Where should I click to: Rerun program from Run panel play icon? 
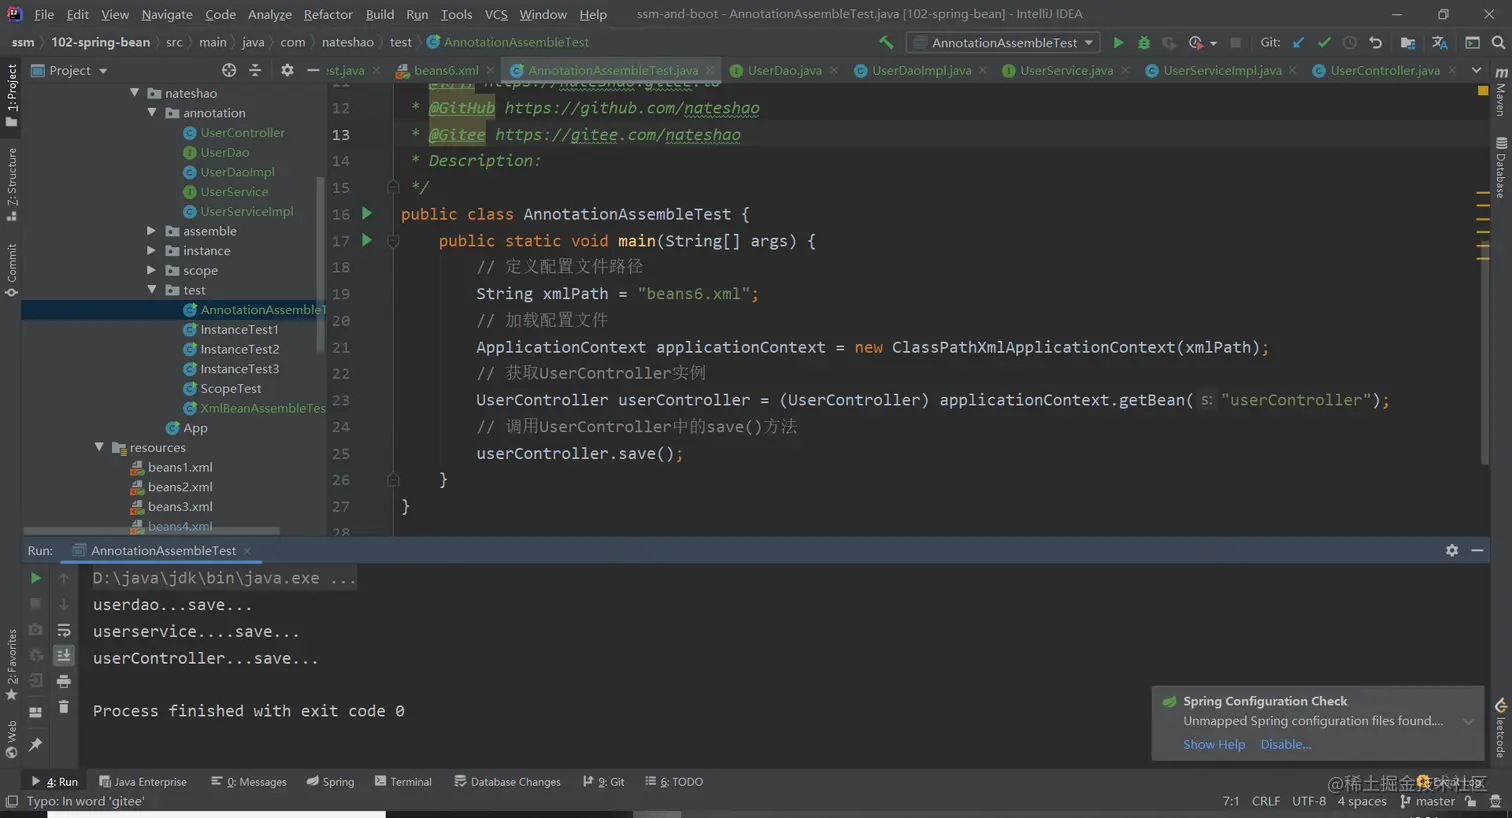click(x=35, y=578)
